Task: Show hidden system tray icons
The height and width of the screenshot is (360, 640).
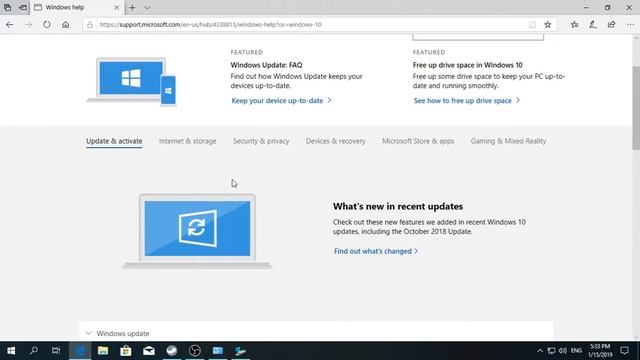Action: (540, 351)
